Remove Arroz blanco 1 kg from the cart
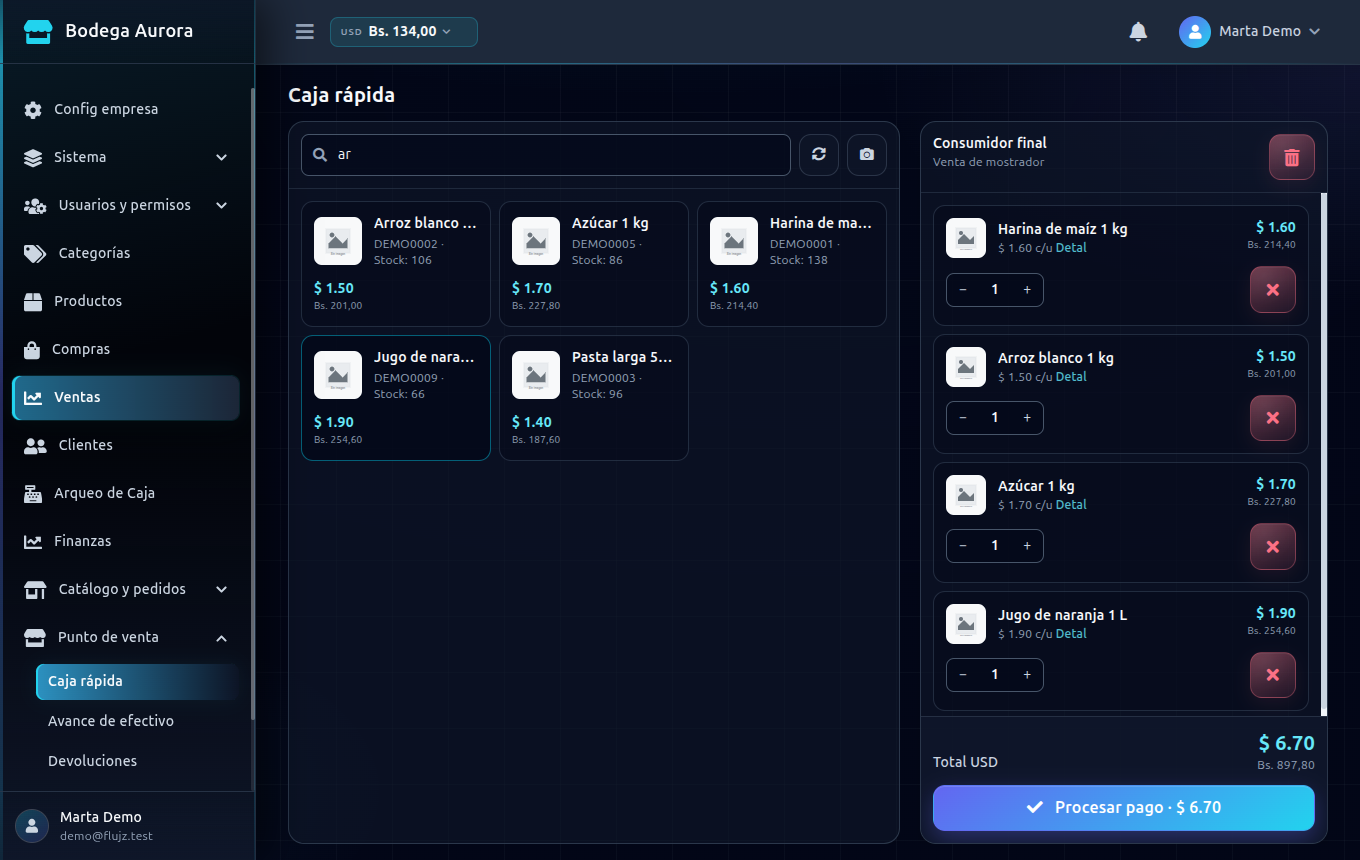Image resolution: width=1360 pixels, height=860 pixels. click(1273, 418)
